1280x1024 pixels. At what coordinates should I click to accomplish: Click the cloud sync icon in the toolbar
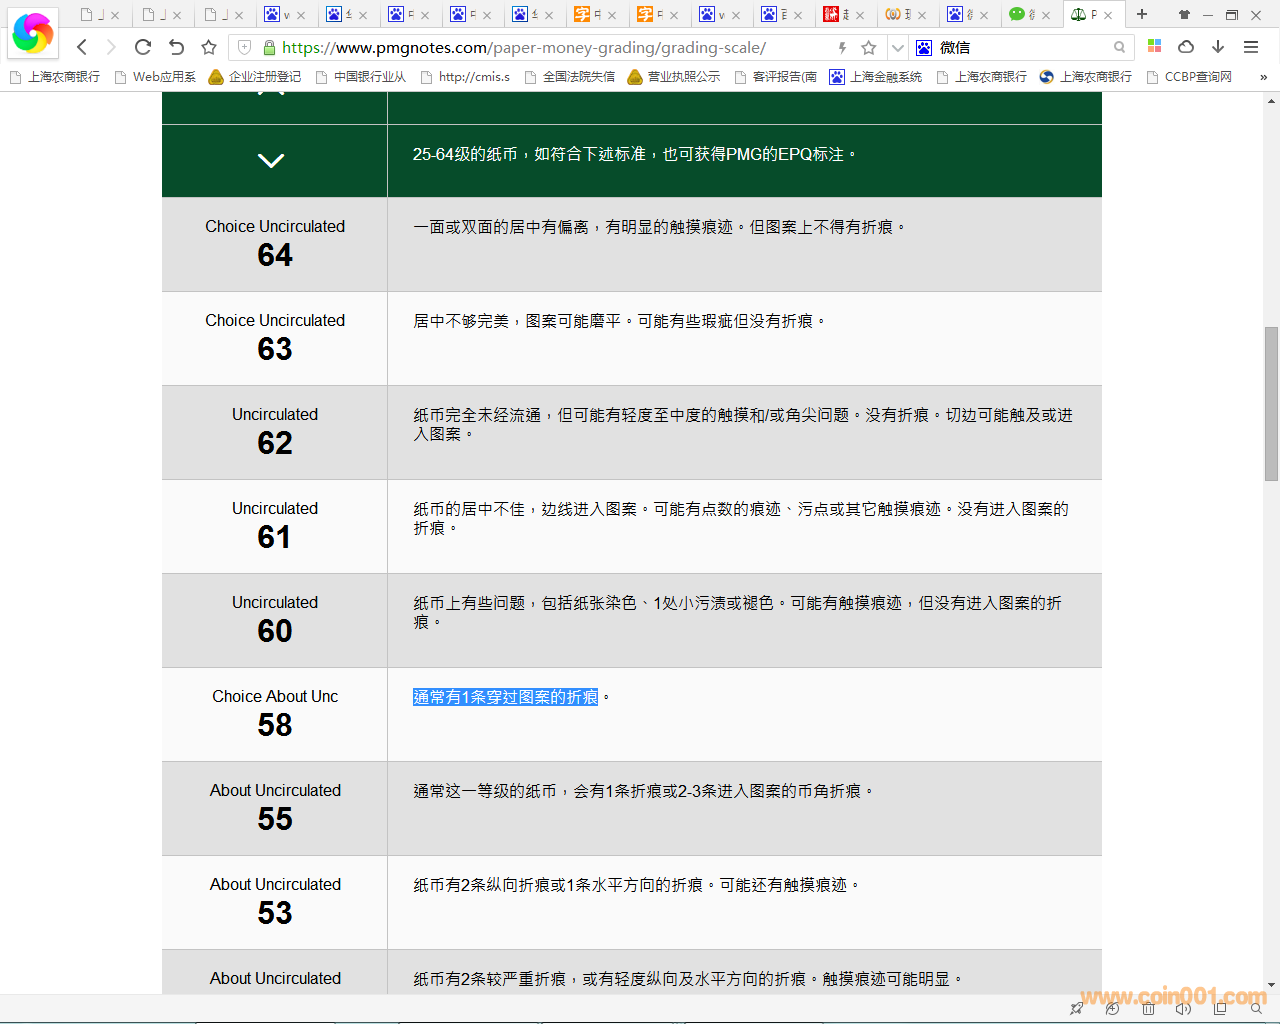pyautogui.click(x=1186, y=47)
